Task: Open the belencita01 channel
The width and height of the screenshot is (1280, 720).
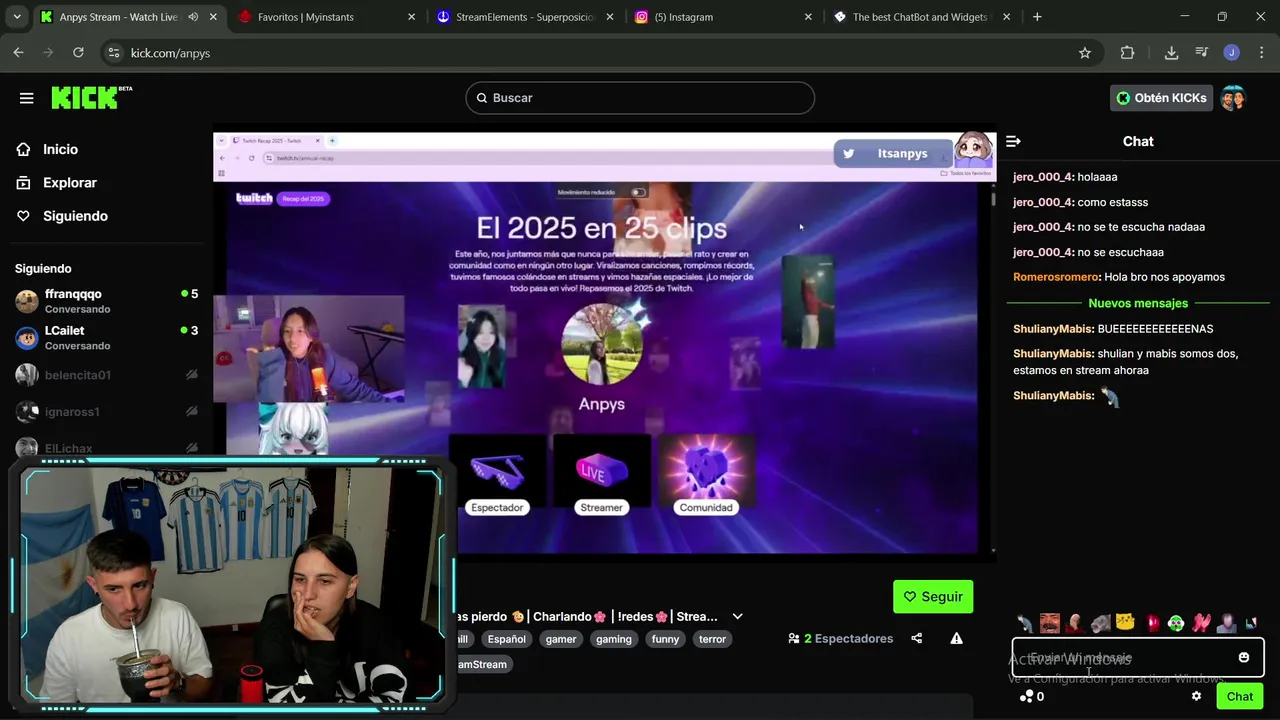Action: pos(106,375)
